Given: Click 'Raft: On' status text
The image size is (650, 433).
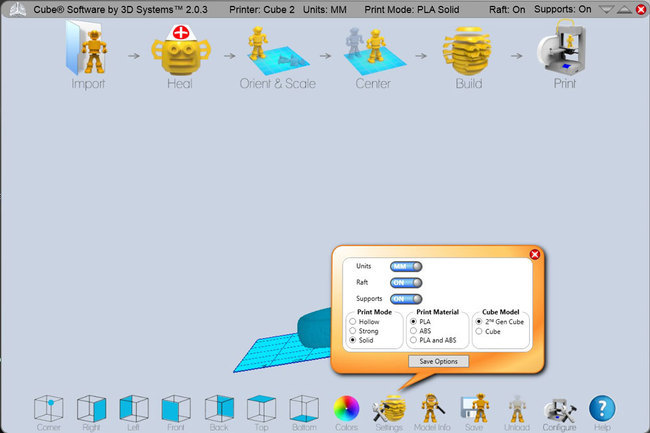Looking at the screenshot, I should [507, 10].
